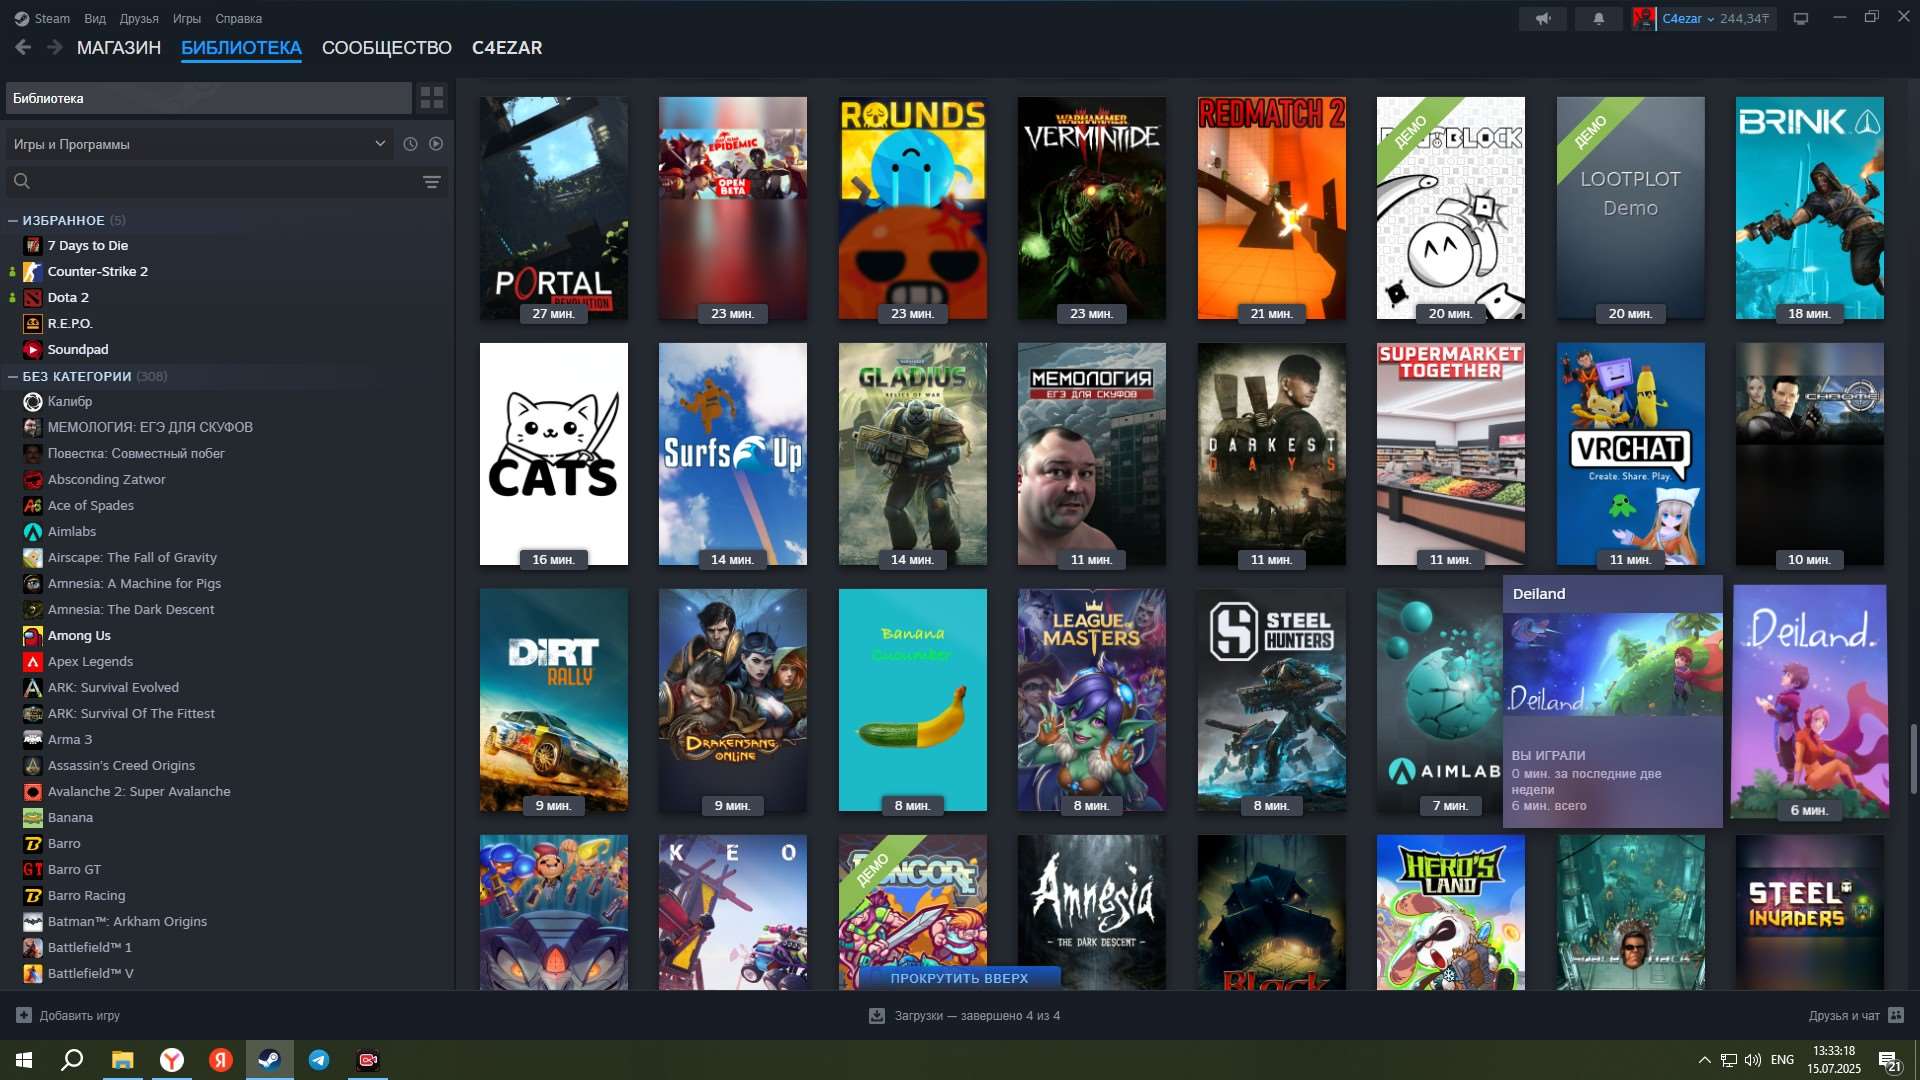This screenshot has height=1080, width=1920.
Task: Click the Barro GT icon
Action: point(33,869)
